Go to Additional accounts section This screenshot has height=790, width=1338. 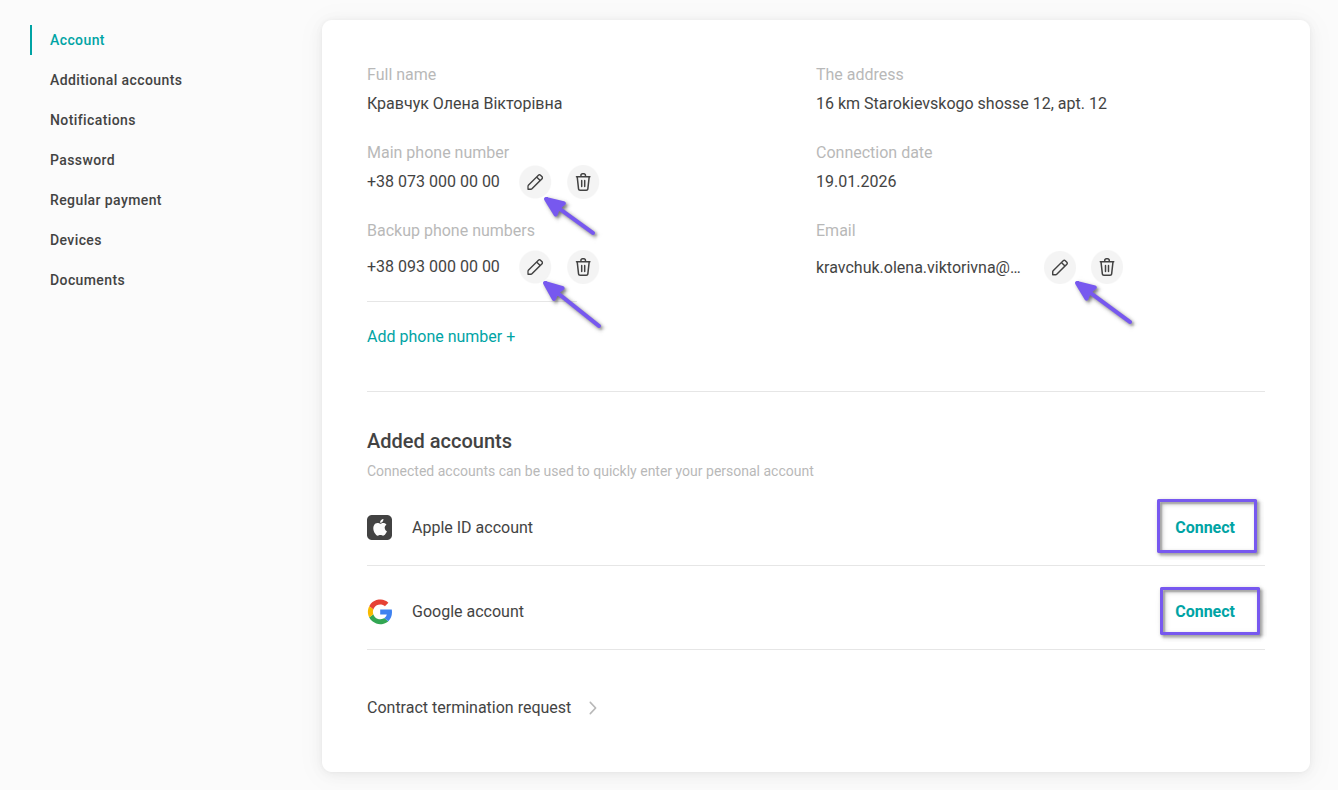coord(116,80)
